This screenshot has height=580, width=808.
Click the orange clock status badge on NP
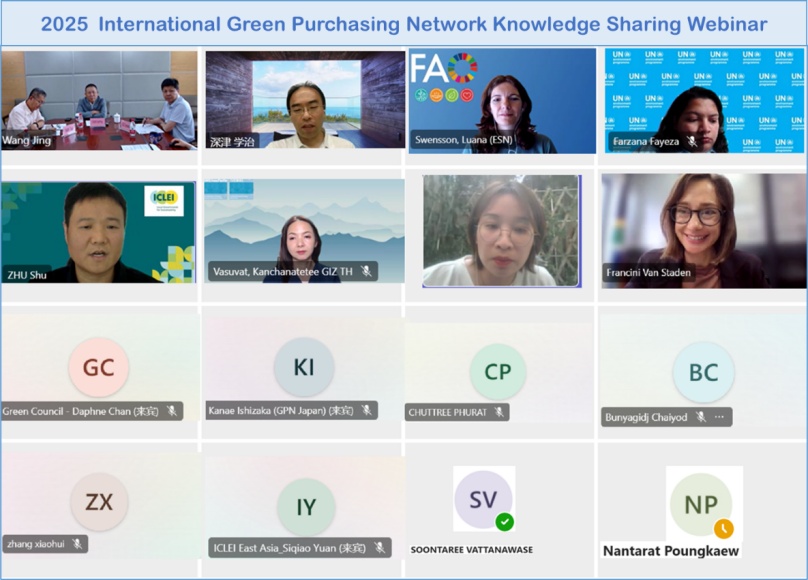click(723, 528)
